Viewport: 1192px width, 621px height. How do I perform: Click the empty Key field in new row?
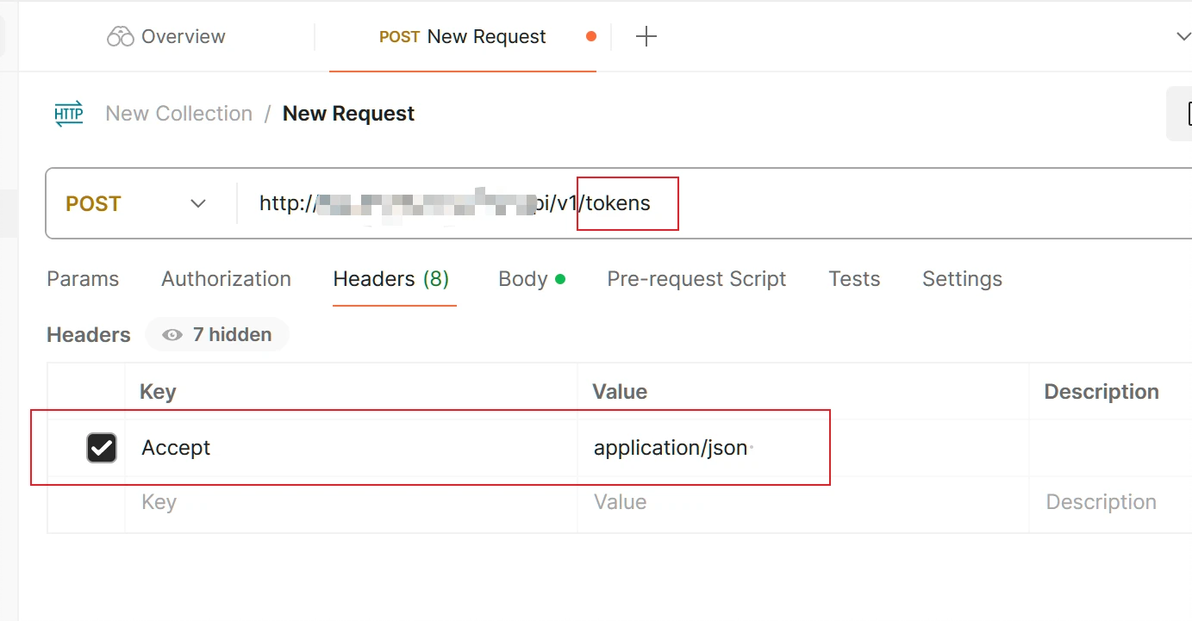350,502
